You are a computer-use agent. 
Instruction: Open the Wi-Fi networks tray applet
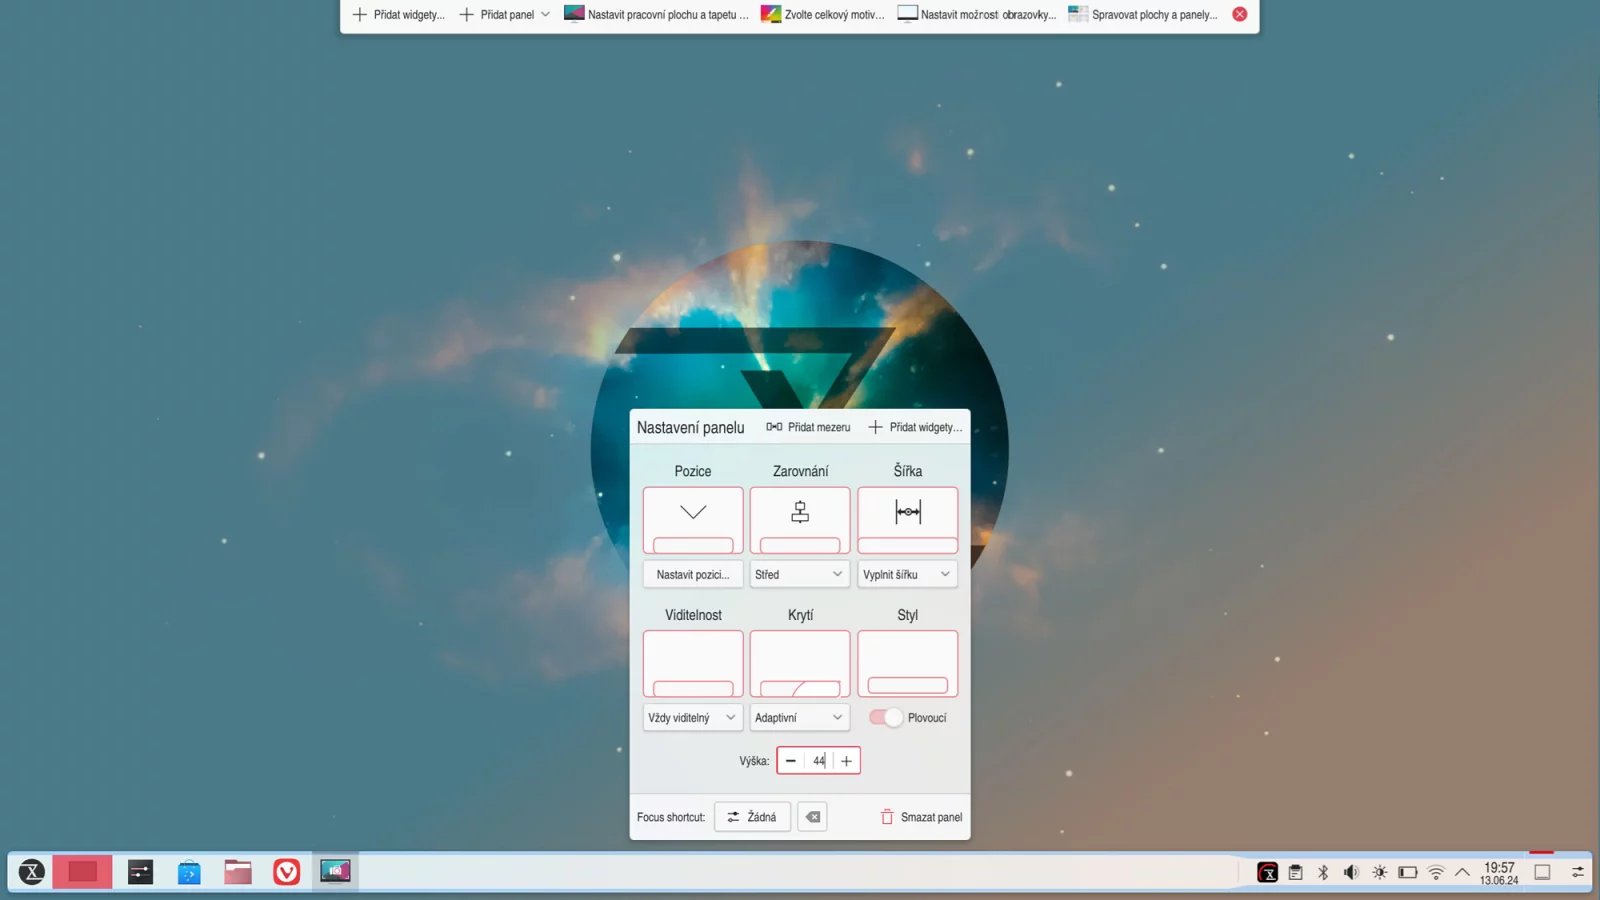(1436, 872)
